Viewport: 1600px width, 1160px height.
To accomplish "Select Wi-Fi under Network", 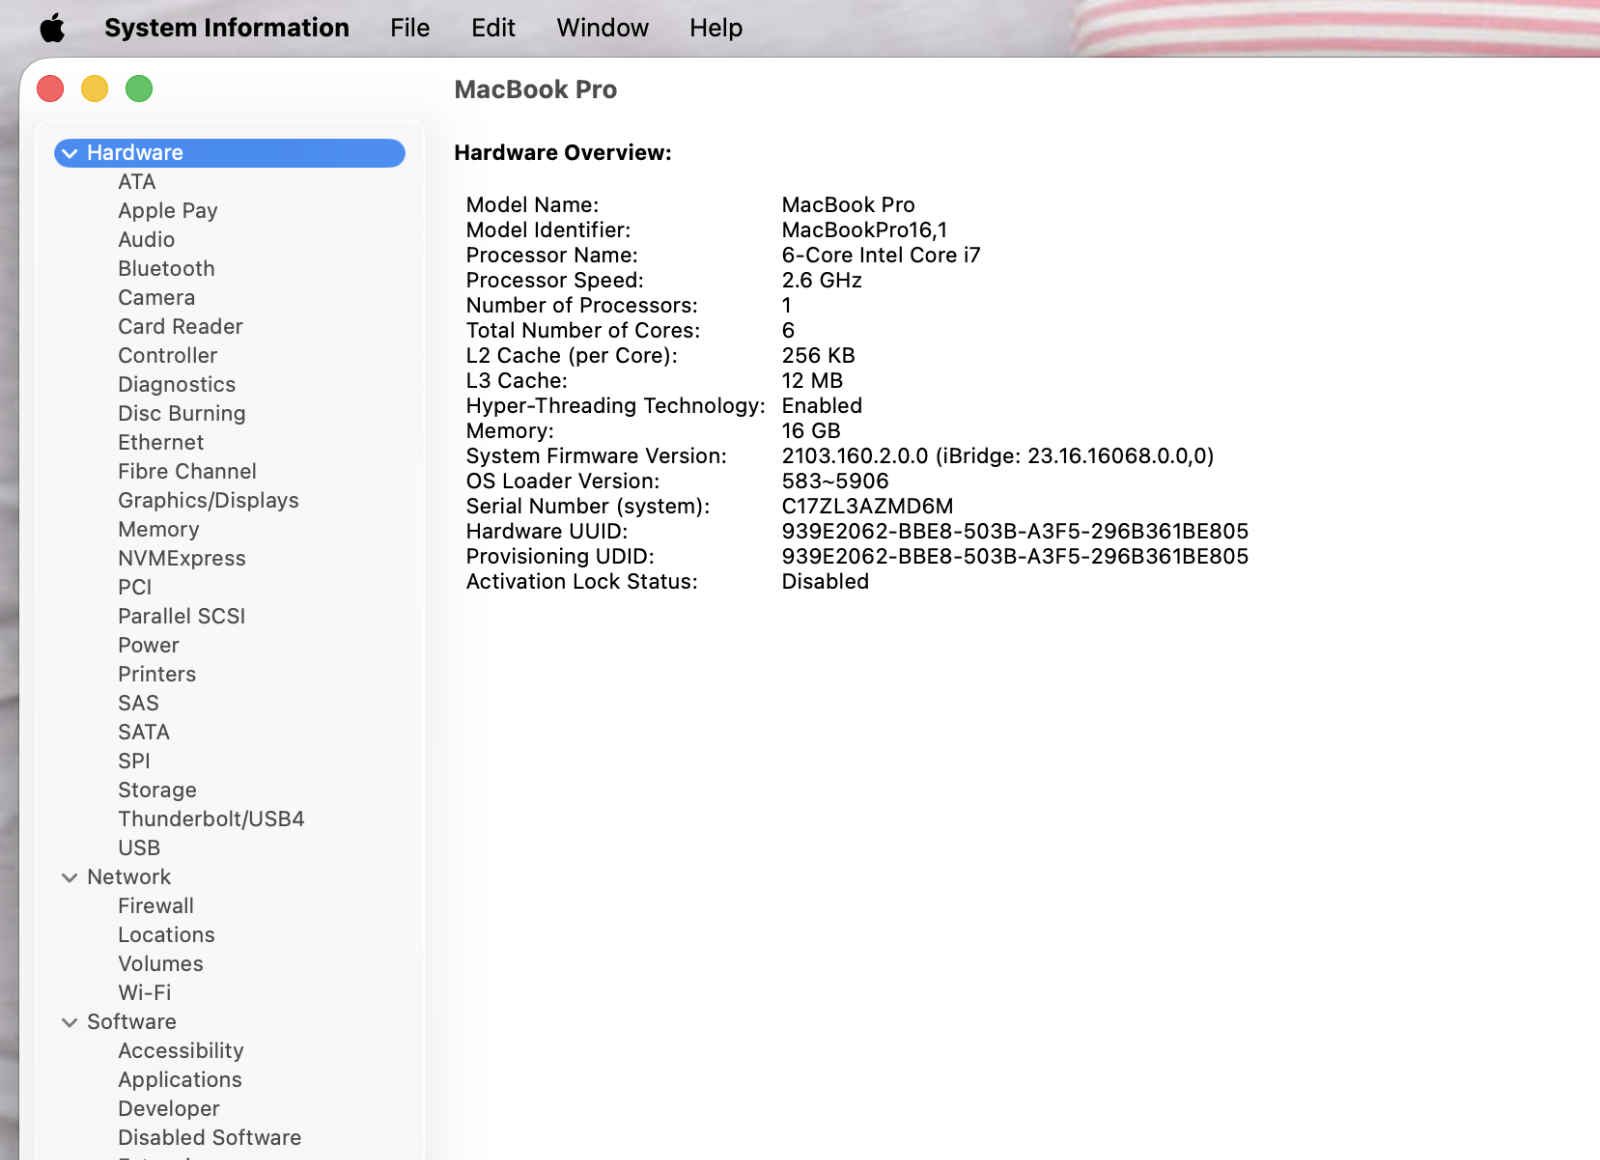I will 145,994.
